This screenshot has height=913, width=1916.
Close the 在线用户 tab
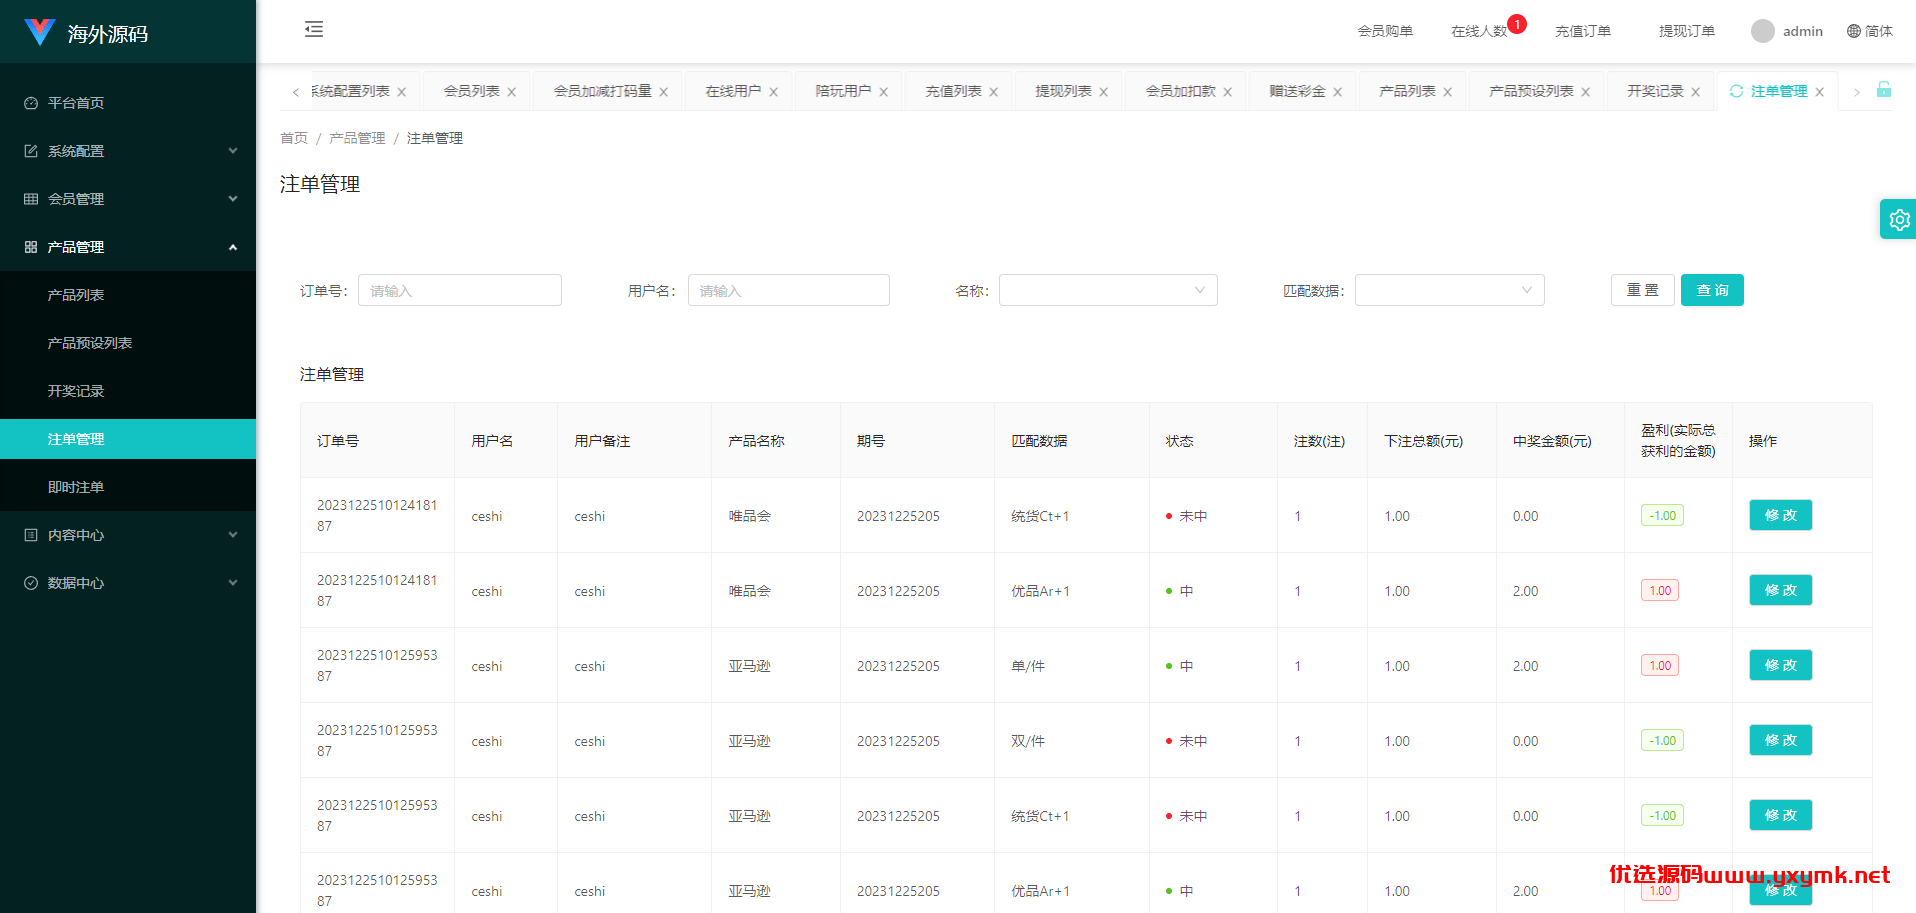coord(774,92)
